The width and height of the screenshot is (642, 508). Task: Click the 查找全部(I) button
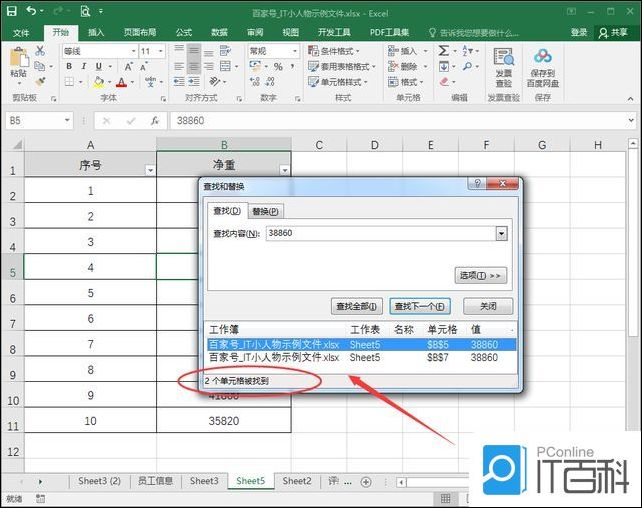click(357, 306)
